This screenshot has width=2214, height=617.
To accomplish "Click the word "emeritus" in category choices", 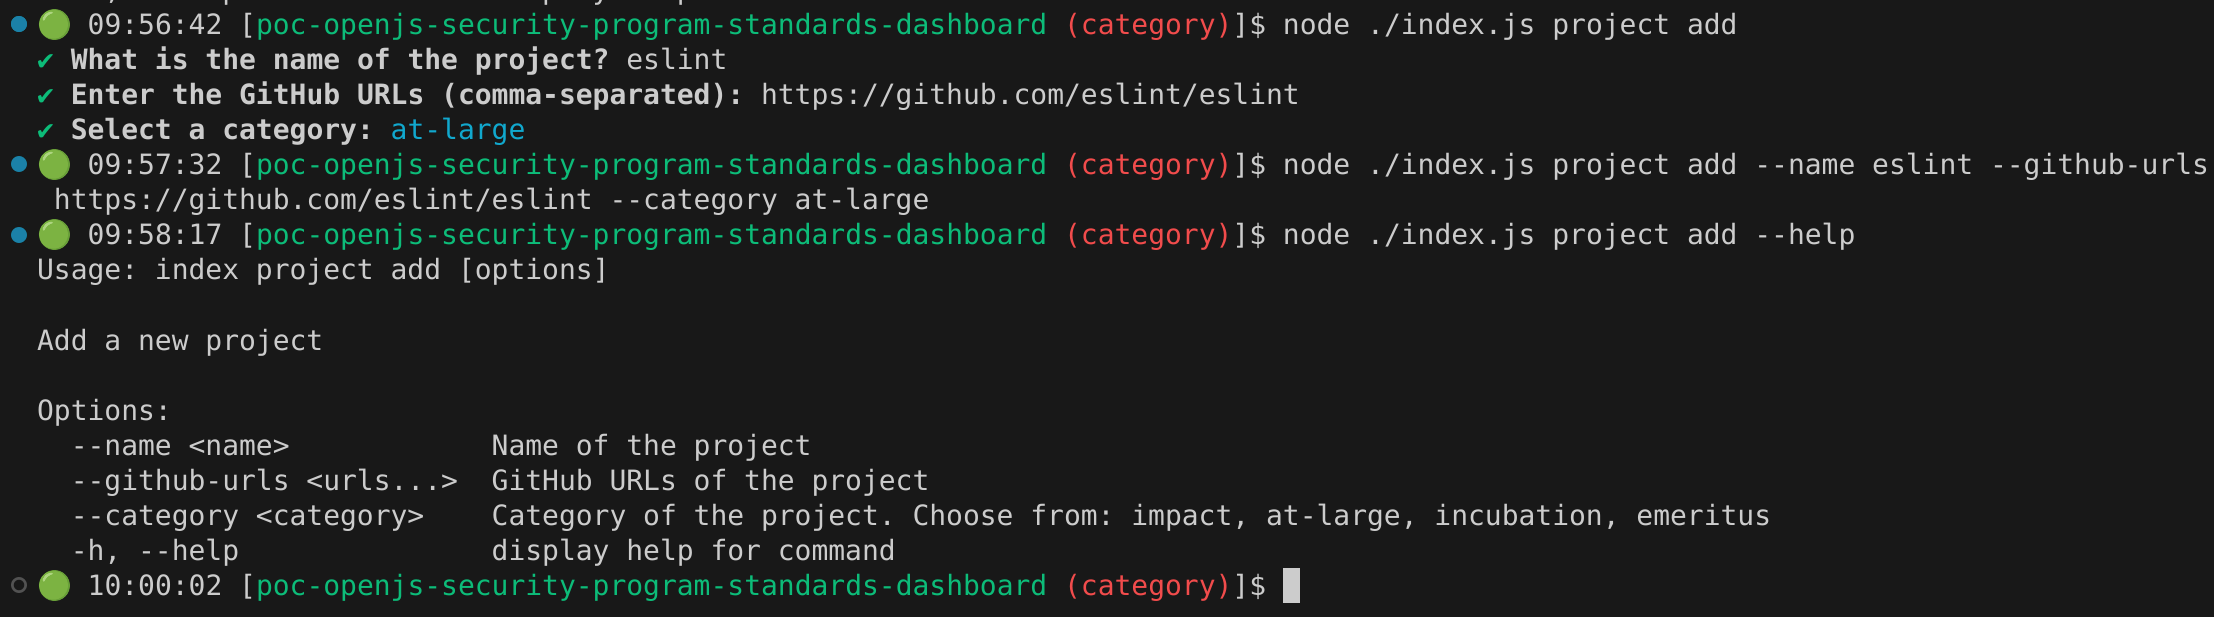I will point(1702,516).
